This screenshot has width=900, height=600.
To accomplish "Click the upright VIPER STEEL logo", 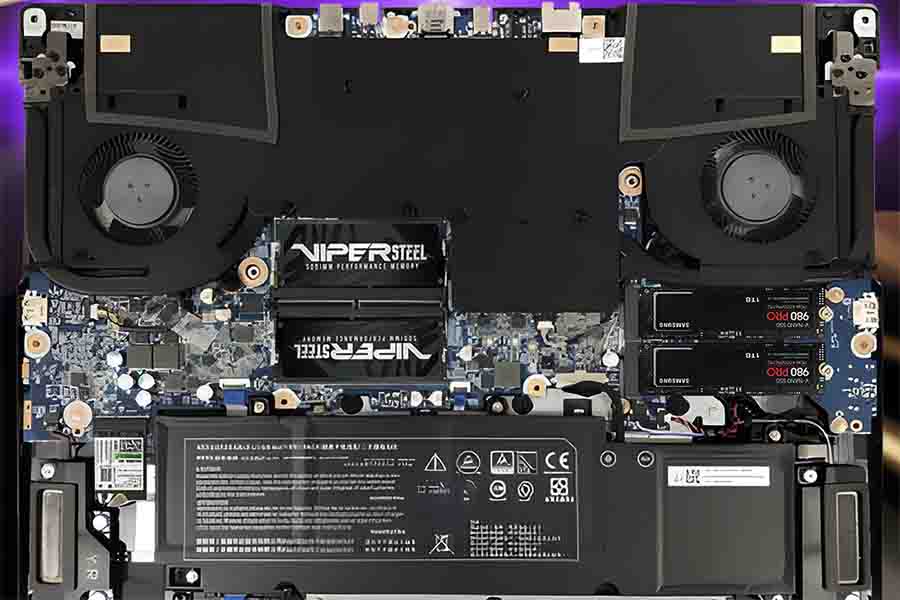I will point(357,251).
